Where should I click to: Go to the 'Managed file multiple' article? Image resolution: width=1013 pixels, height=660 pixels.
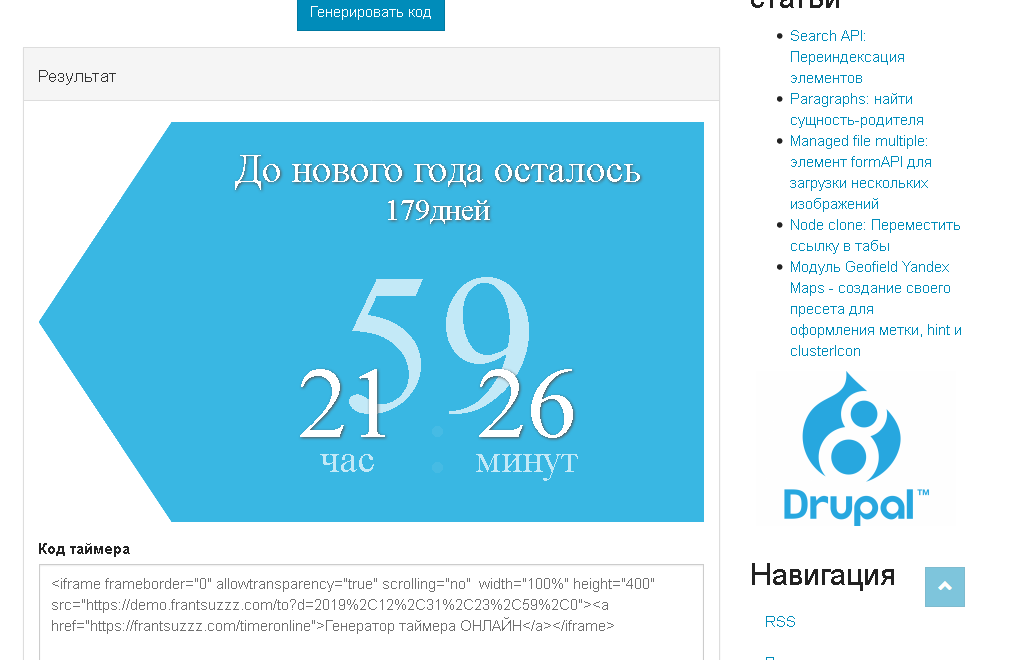pos(860,172)
